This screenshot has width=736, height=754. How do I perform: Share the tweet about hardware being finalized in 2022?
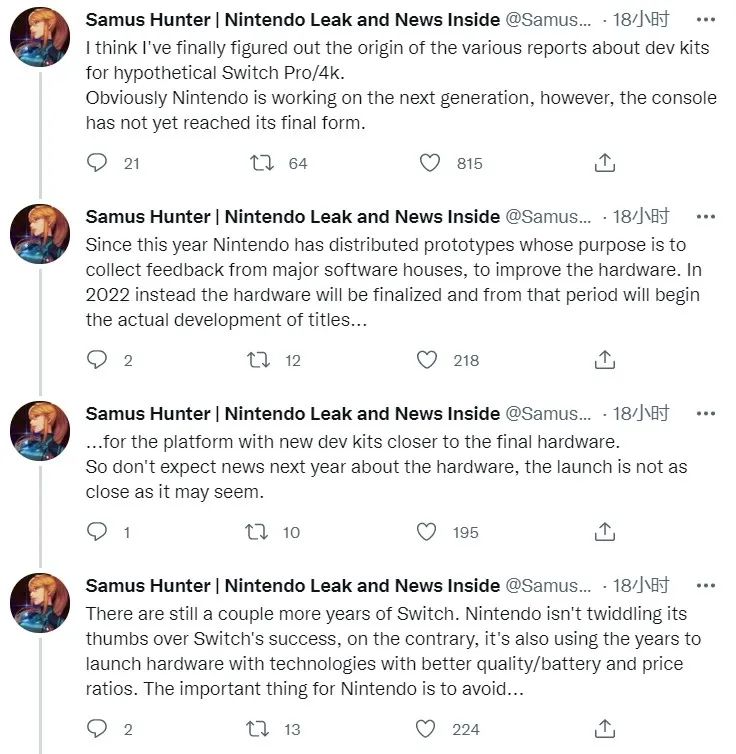[604, 360]
